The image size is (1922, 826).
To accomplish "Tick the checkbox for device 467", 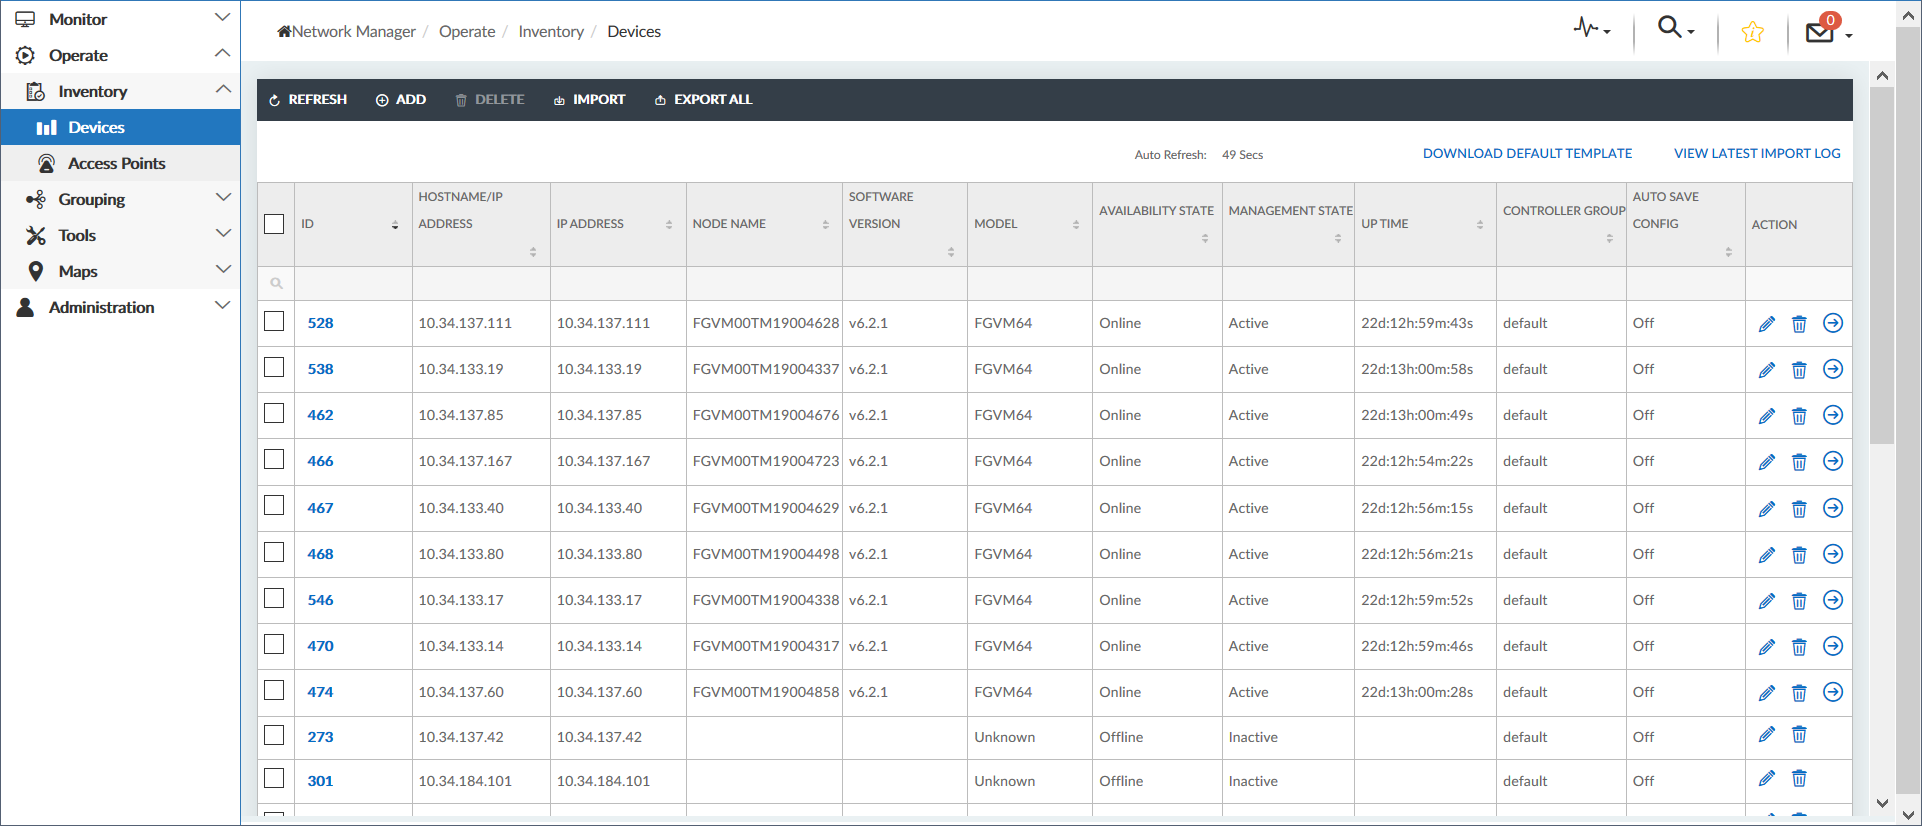I will (274, 506).
